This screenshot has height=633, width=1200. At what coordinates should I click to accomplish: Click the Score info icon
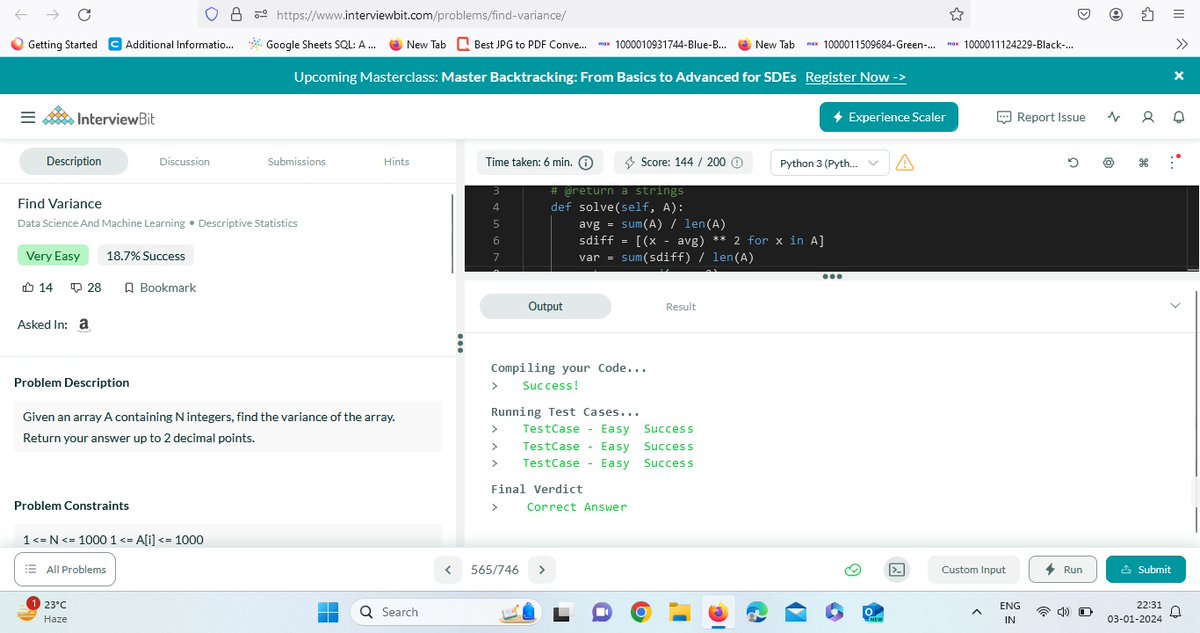(x=737, y=162)
